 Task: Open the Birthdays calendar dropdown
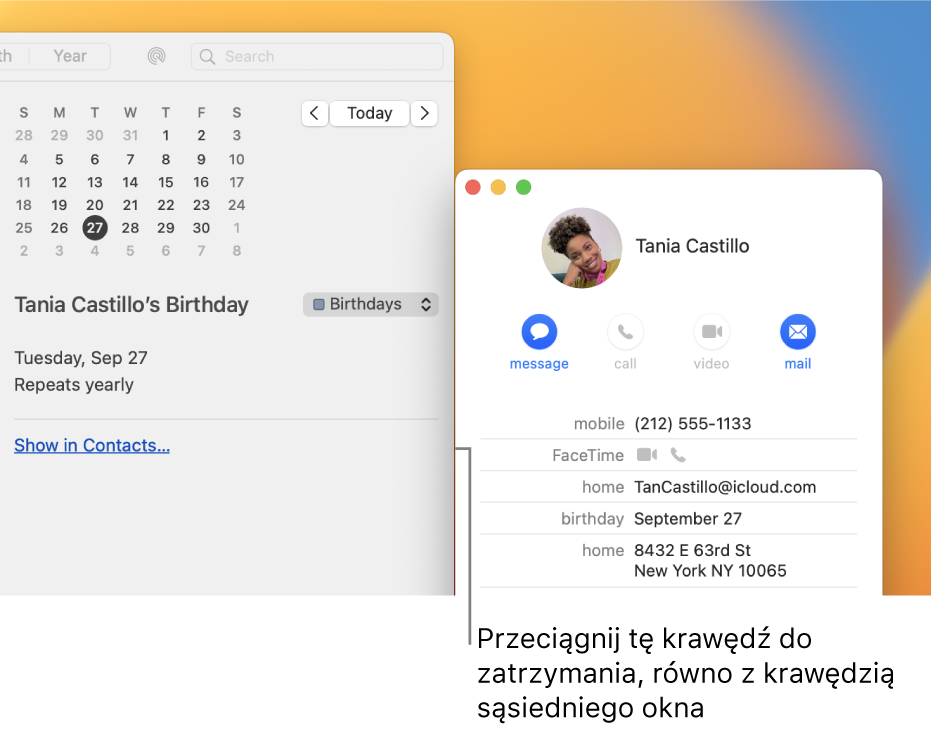(370, 305)
